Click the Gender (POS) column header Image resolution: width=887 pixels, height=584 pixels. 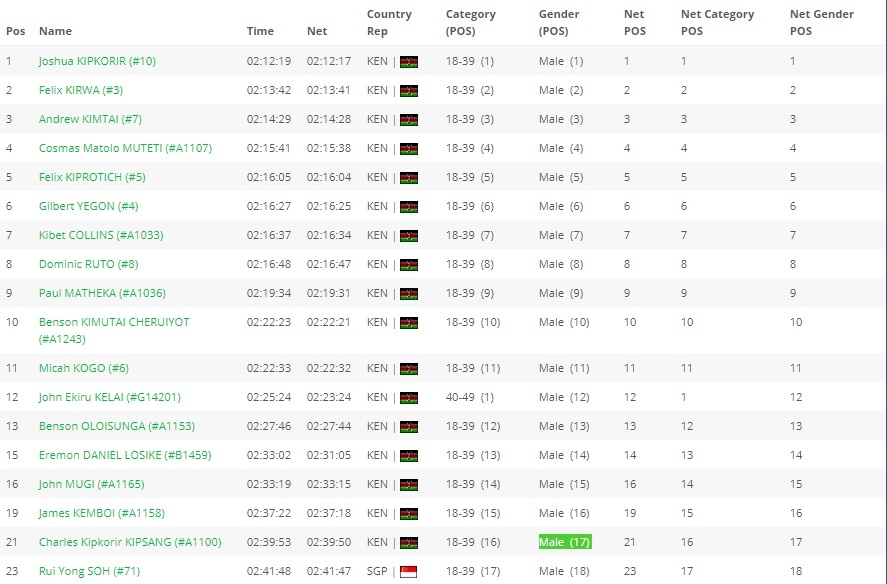click(559, 23)
